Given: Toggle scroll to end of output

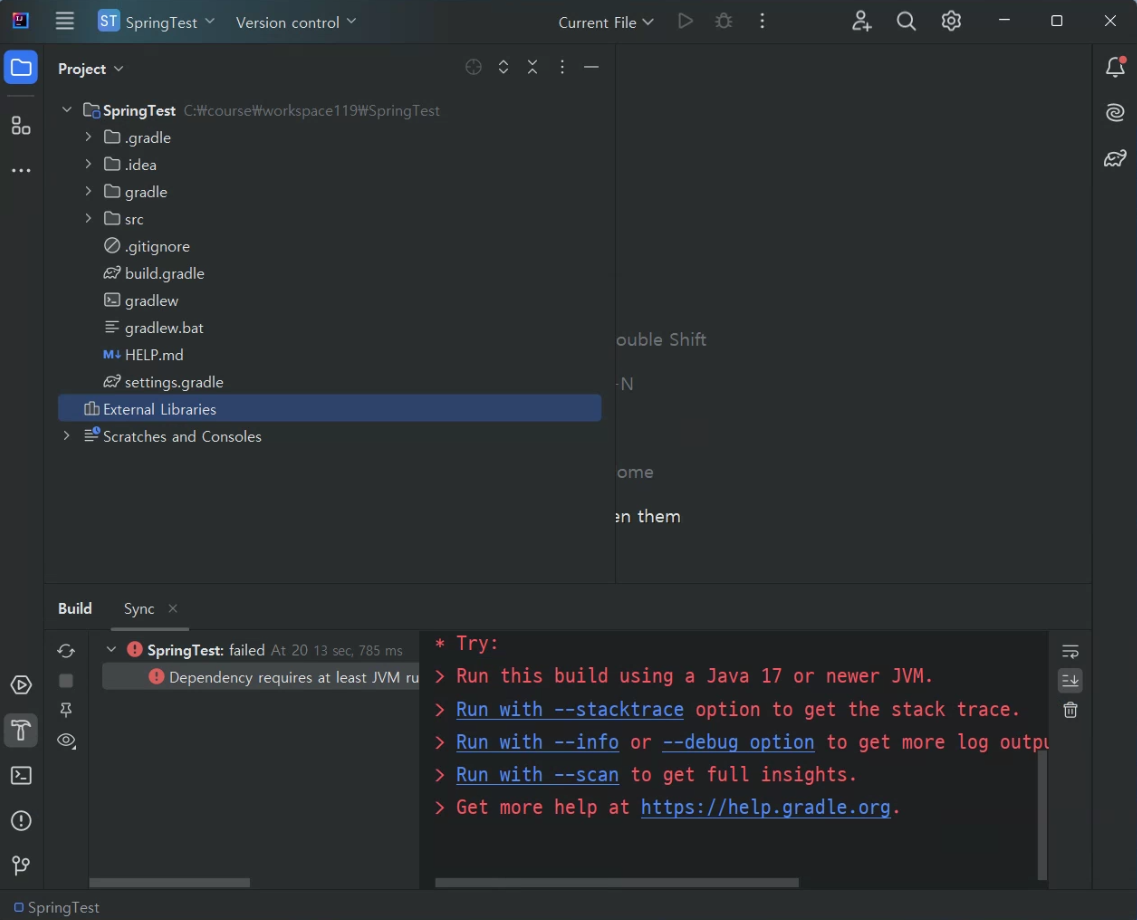Looking at the screenshot, I should [1070, 681].
